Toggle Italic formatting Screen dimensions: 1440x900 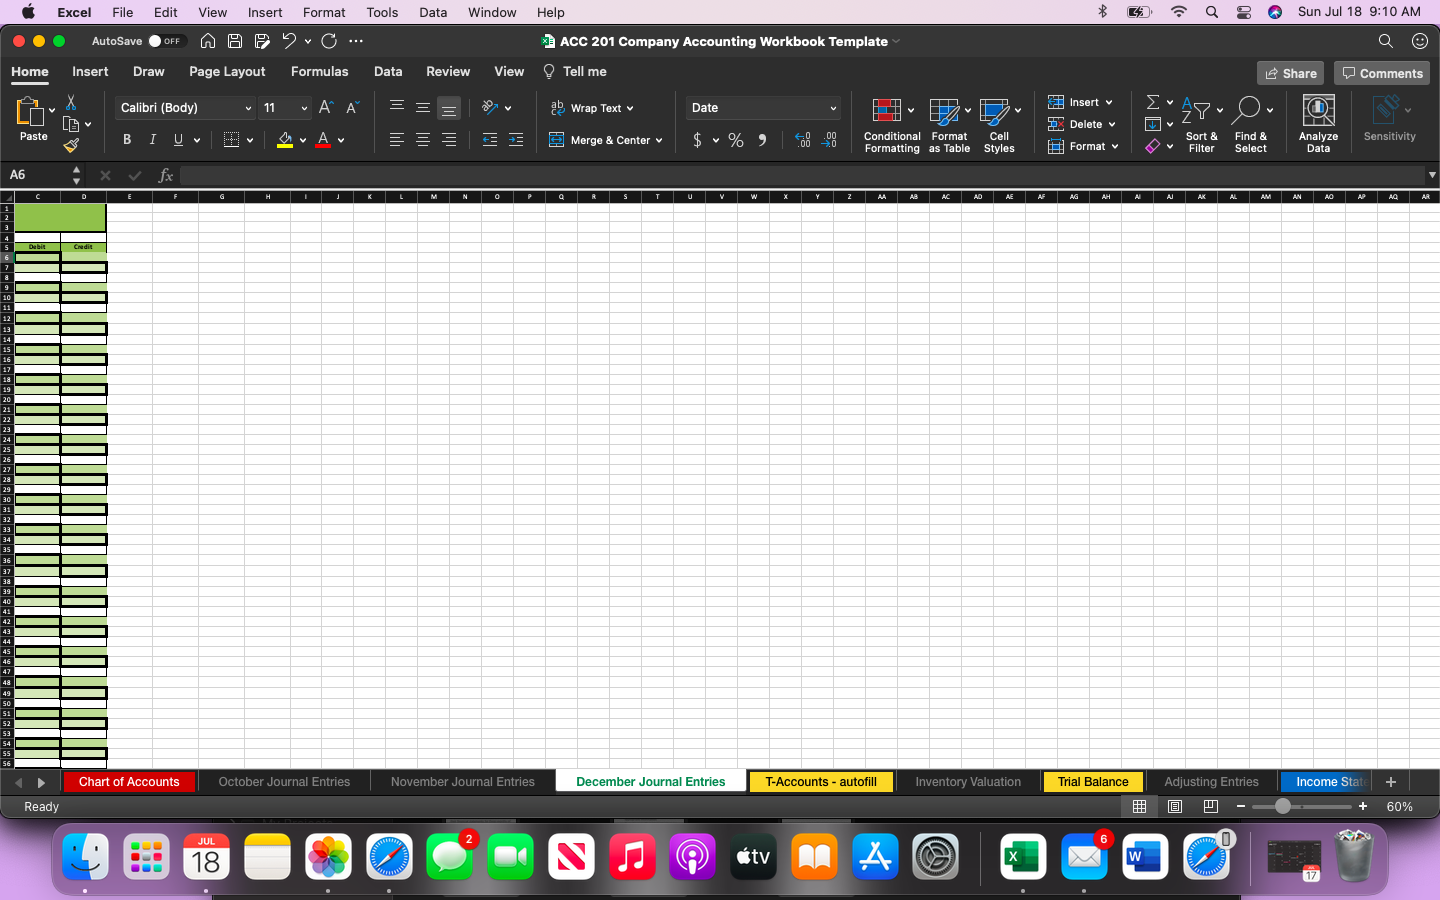153,140
